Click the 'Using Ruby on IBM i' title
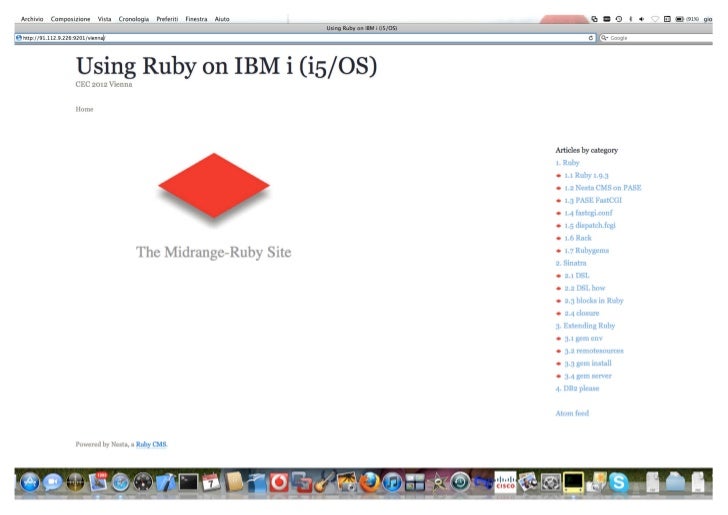The width and height of the screenshot is (728, 515). point(226,66)
